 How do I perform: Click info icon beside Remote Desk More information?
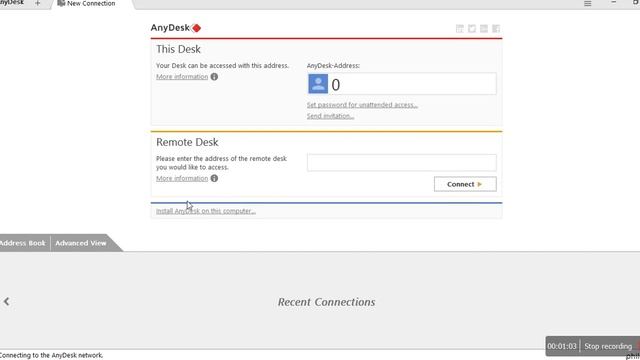coord(214,178)
